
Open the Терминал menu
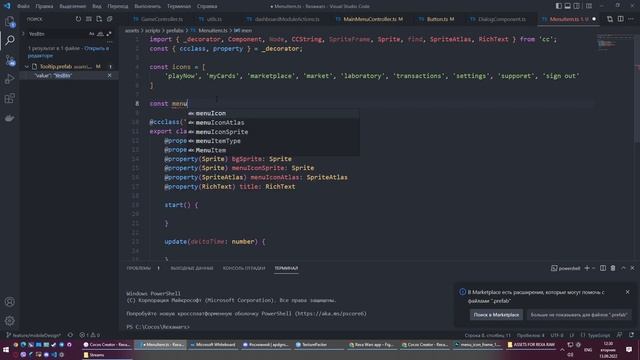[x=179, y=6]
